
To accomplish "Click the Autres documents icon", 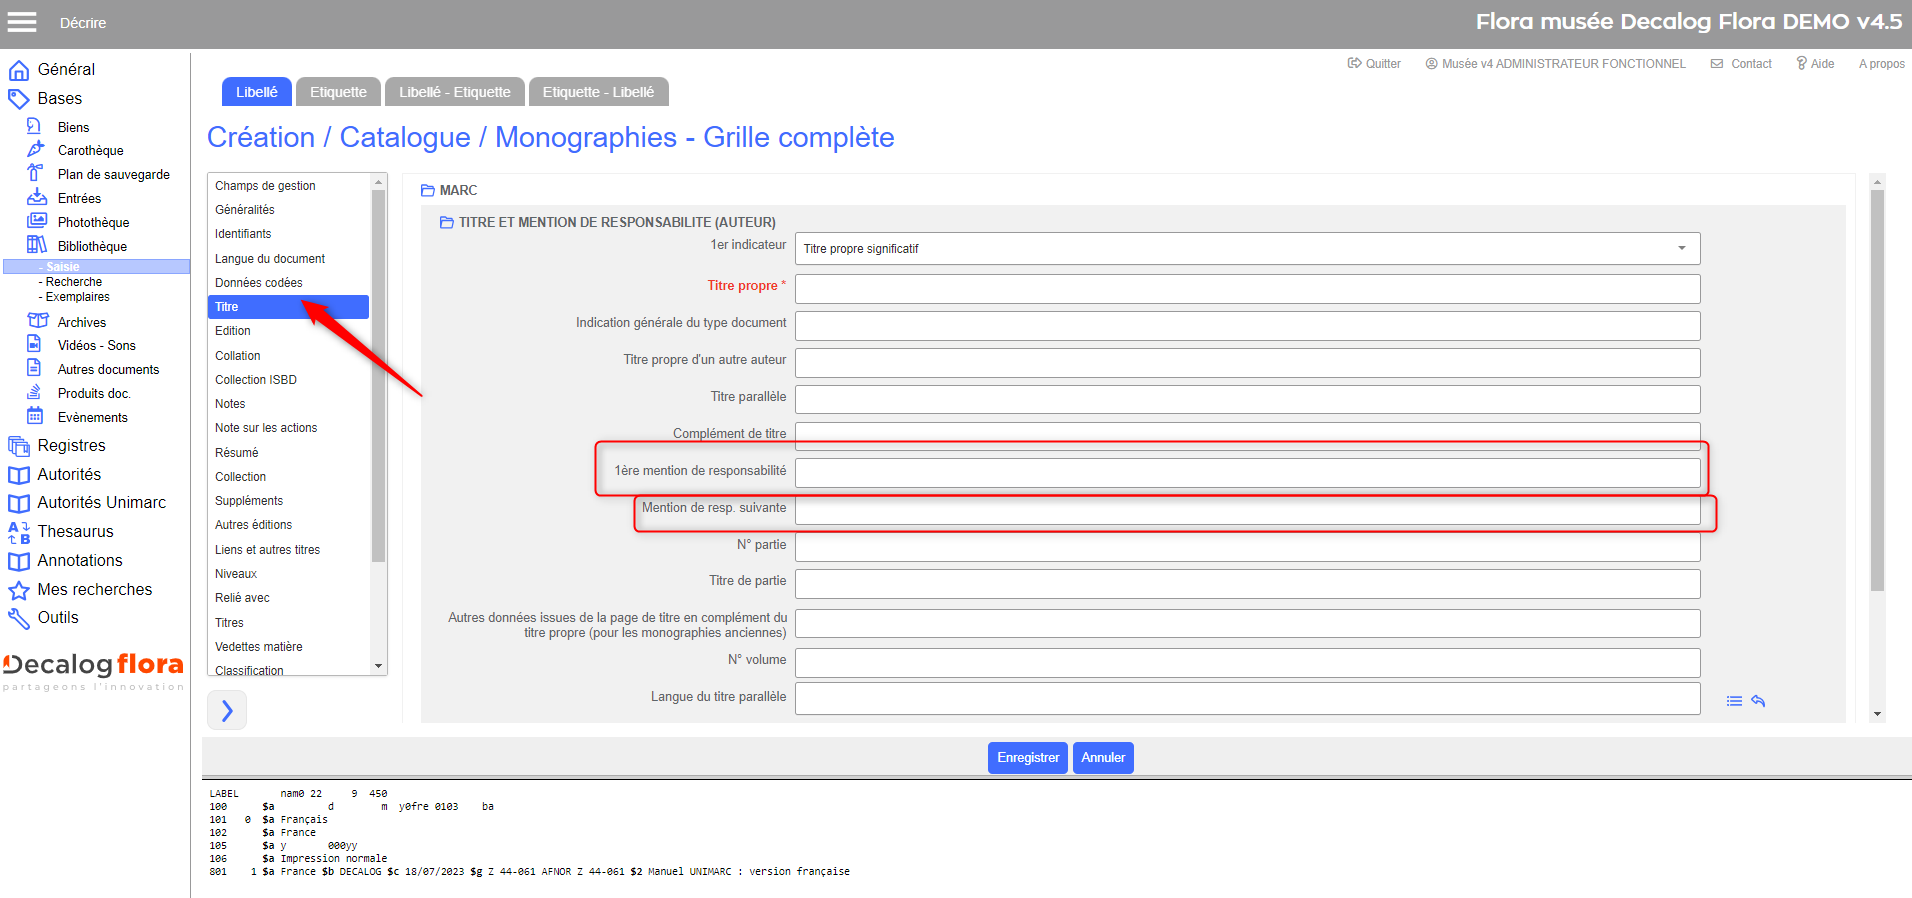I will [34, 368].
